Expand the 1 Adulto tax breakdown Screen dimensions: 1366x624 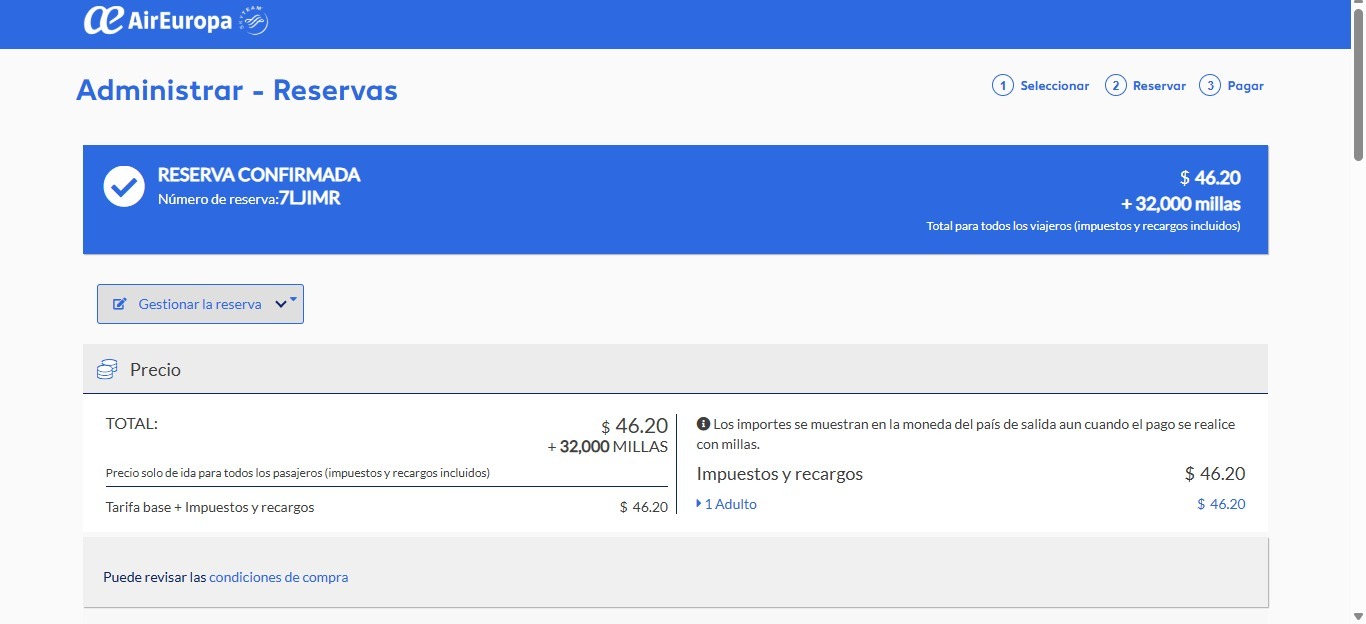[727, 504]
